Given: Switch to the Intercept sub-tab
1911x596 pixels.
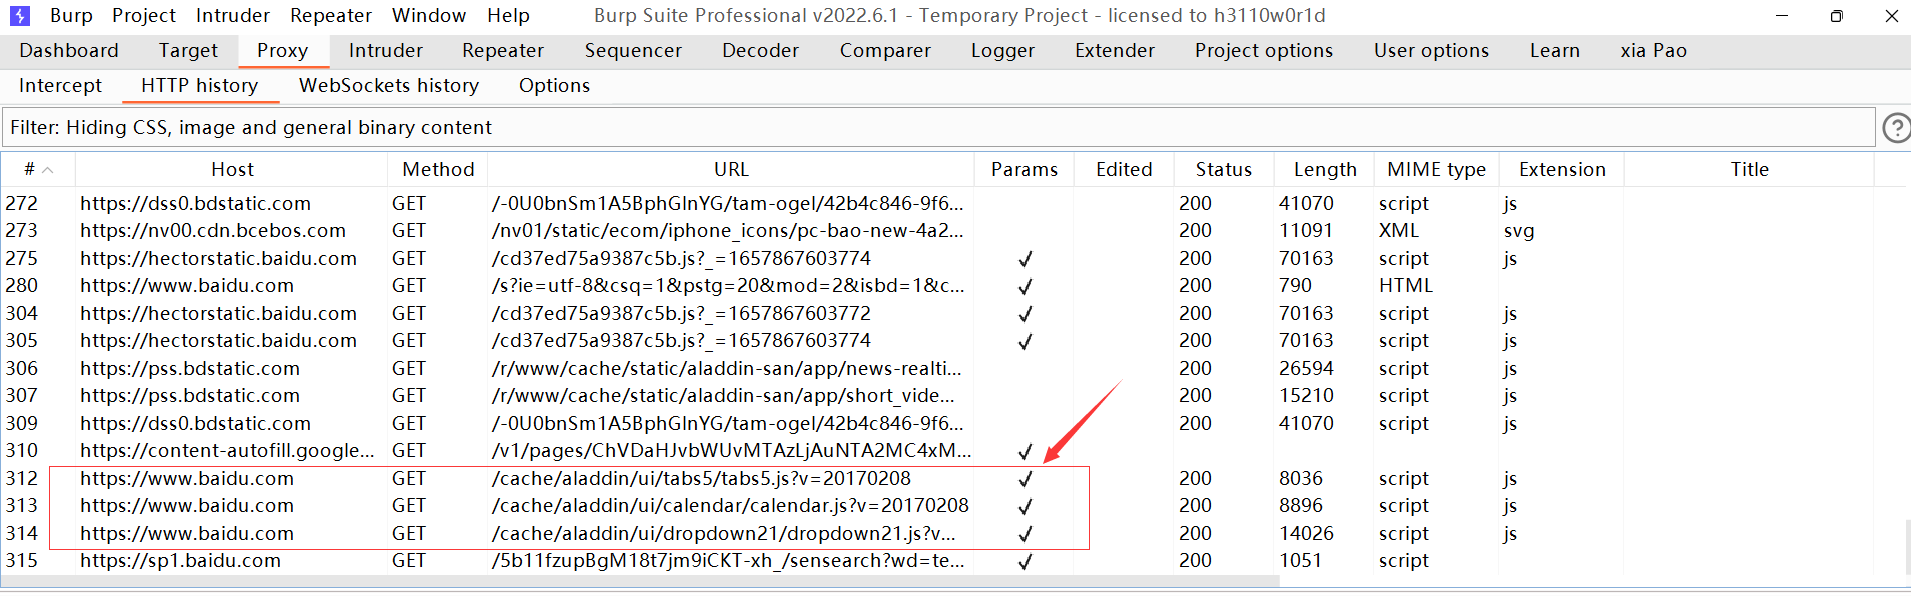Looking at the screenshot, I should [x=60, y=86].
